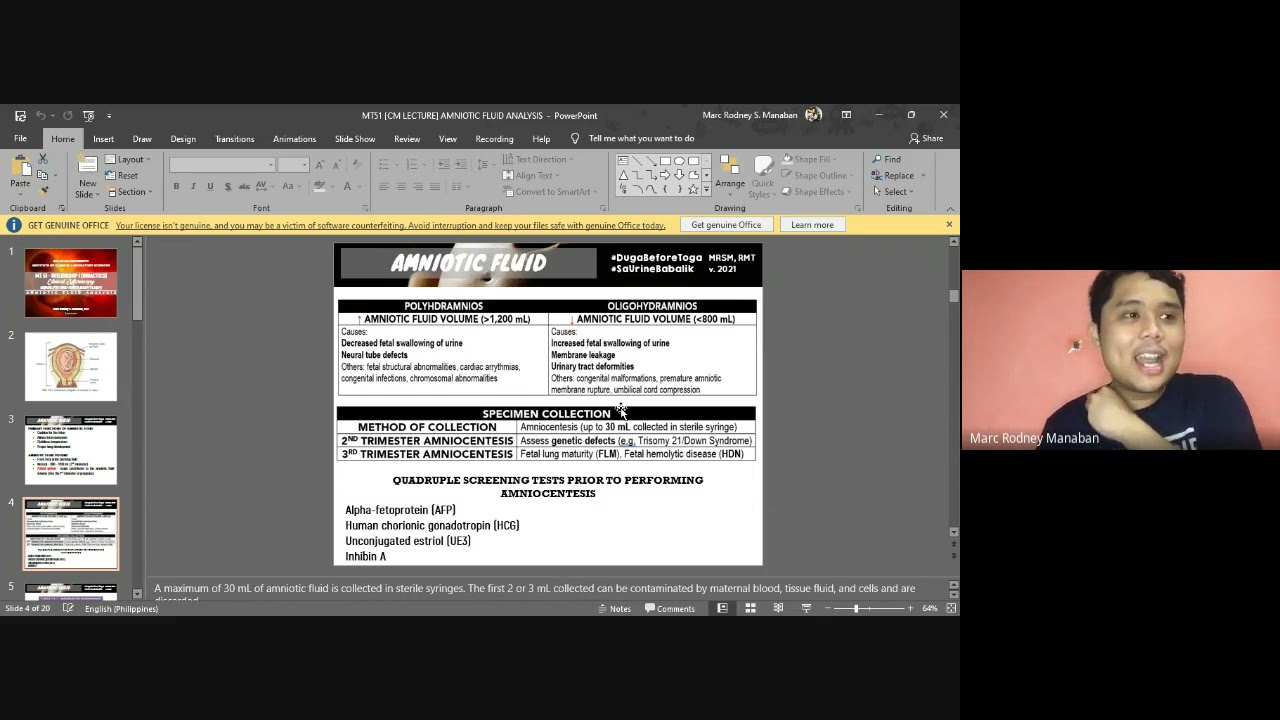Switch to Reading View
Screen dimensions: 1280x720
click(778, 608)
